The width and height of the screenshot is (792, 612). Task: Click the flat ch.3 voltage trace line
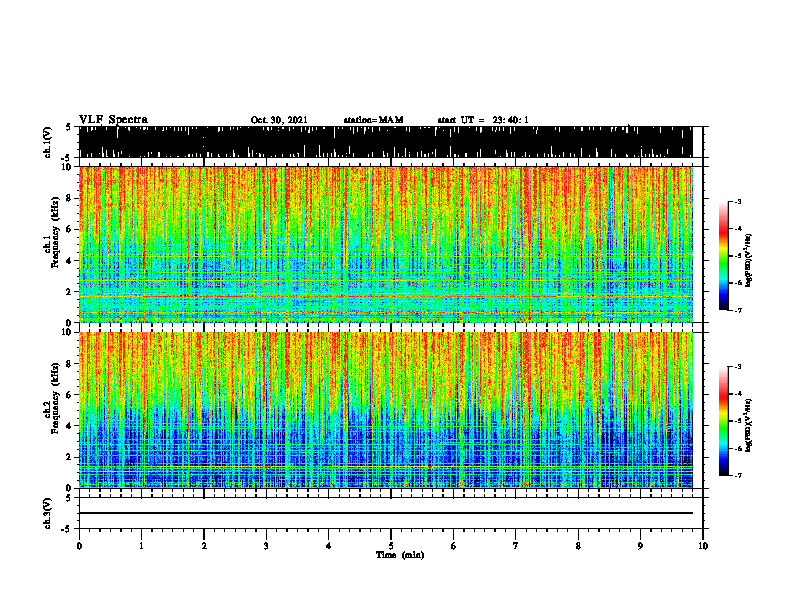click(x=386, y=513)
